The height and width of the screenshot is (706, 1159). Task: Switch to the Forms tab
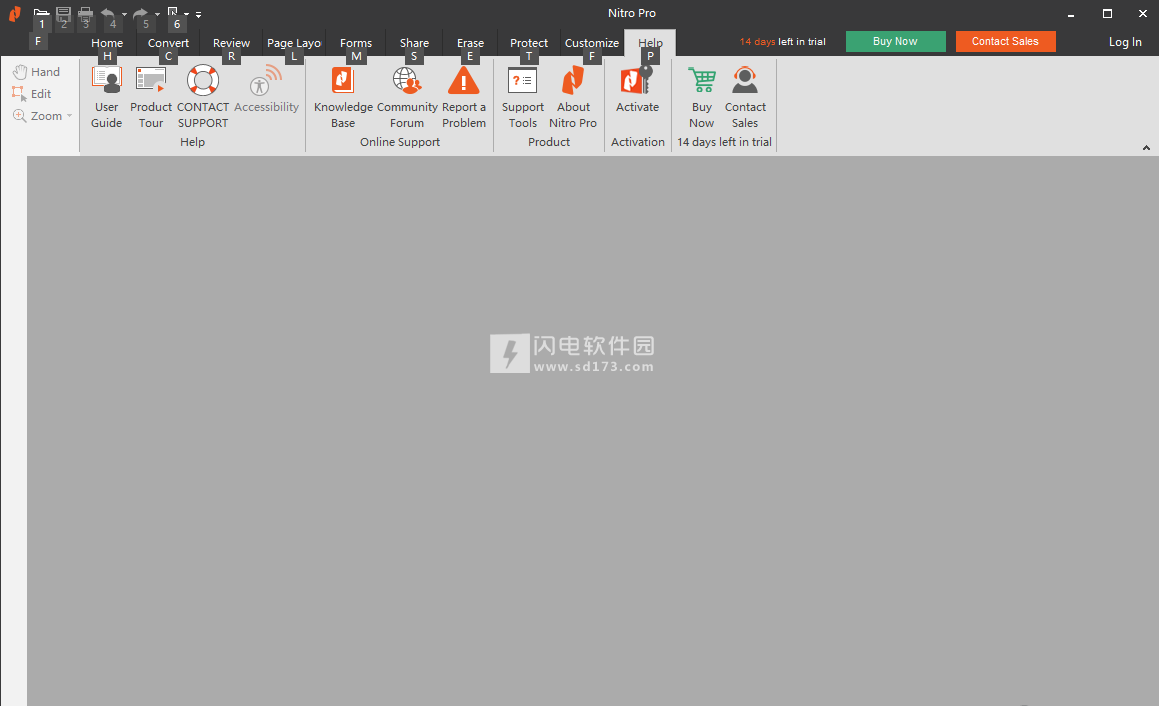coord(356,43)
